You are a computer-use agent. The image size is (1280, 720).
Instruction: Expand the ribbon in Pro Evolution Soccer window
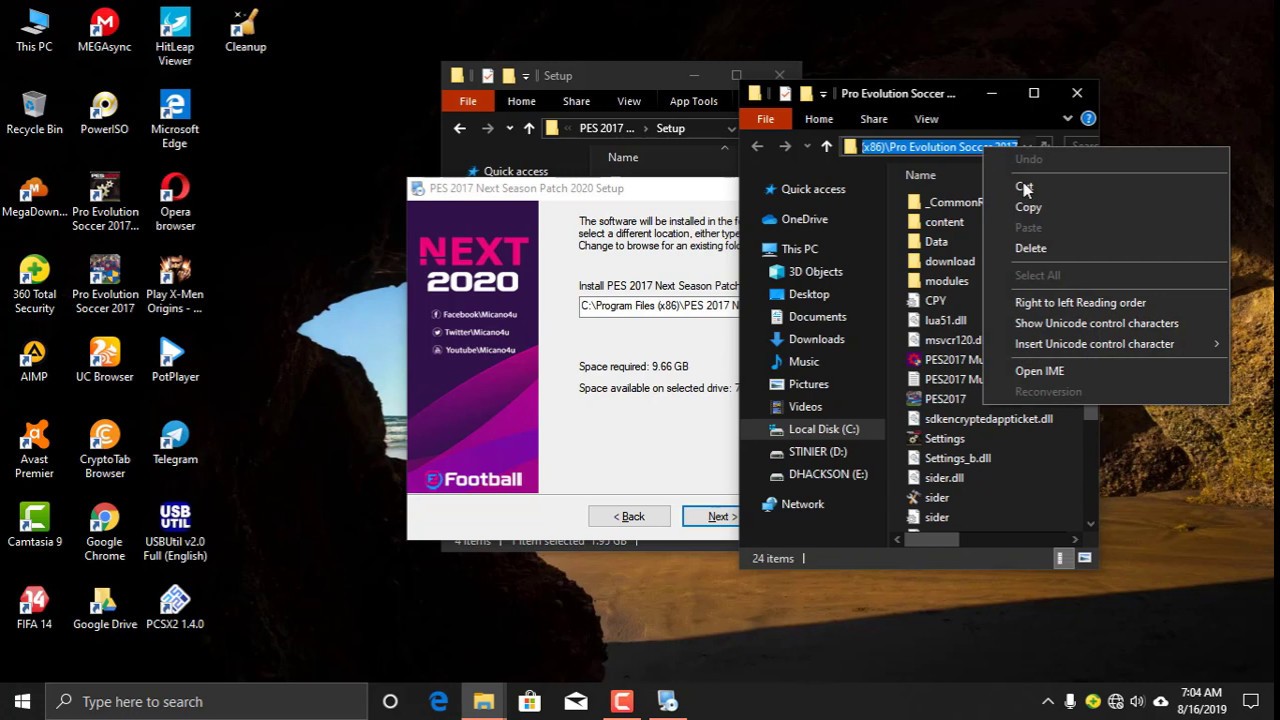click(1067, 119)
